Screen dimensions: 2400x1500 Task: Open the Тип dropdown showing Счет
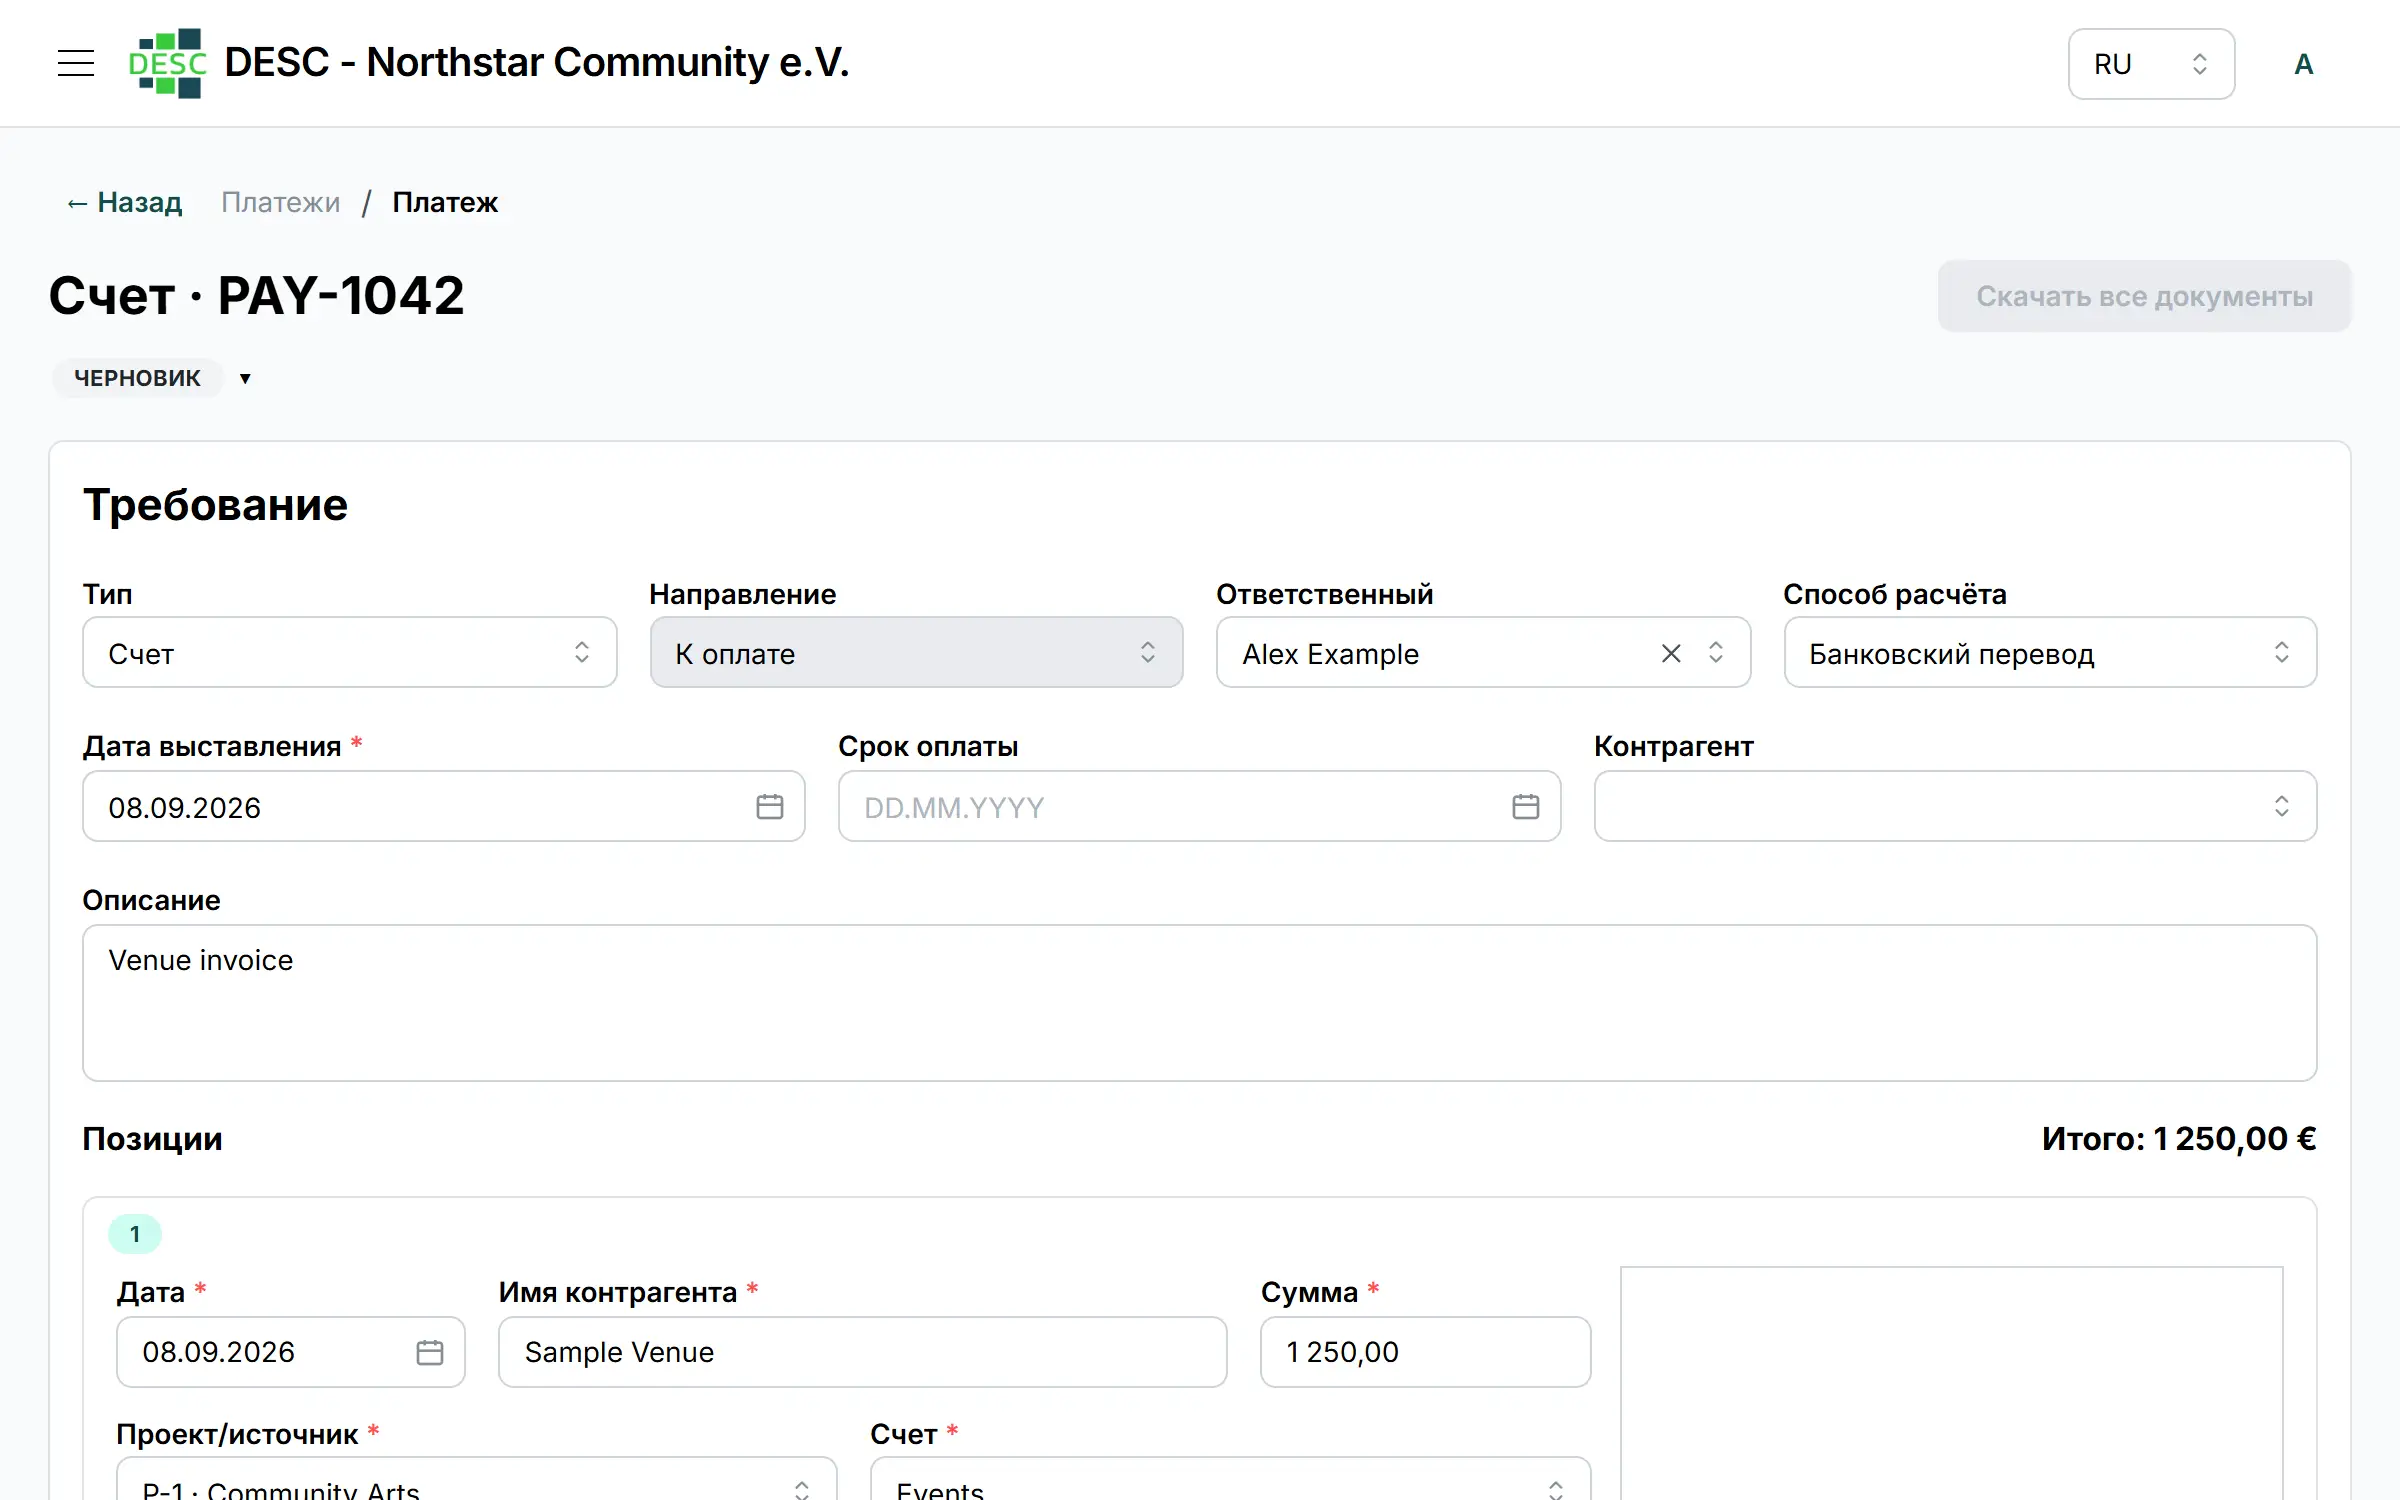click(x=349, y=652)
